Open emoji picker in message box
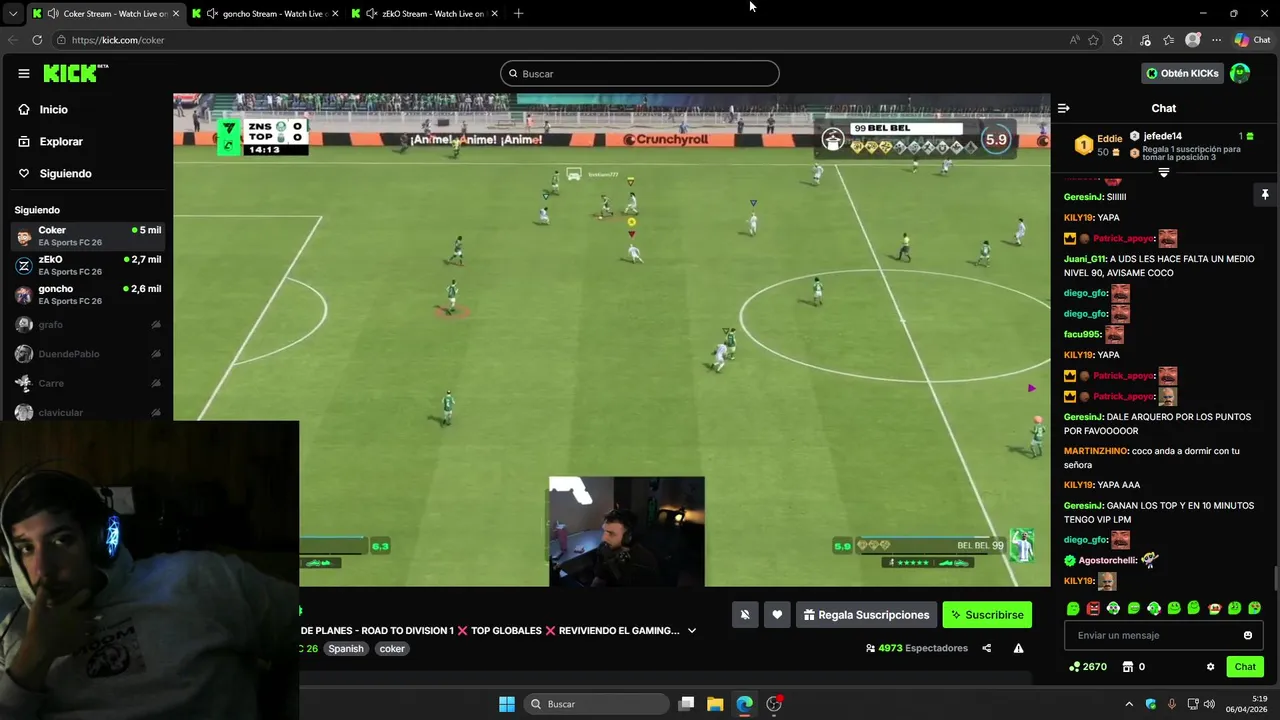The width and height of the screenshot is (1280, 720). [x=1247, y=635]
